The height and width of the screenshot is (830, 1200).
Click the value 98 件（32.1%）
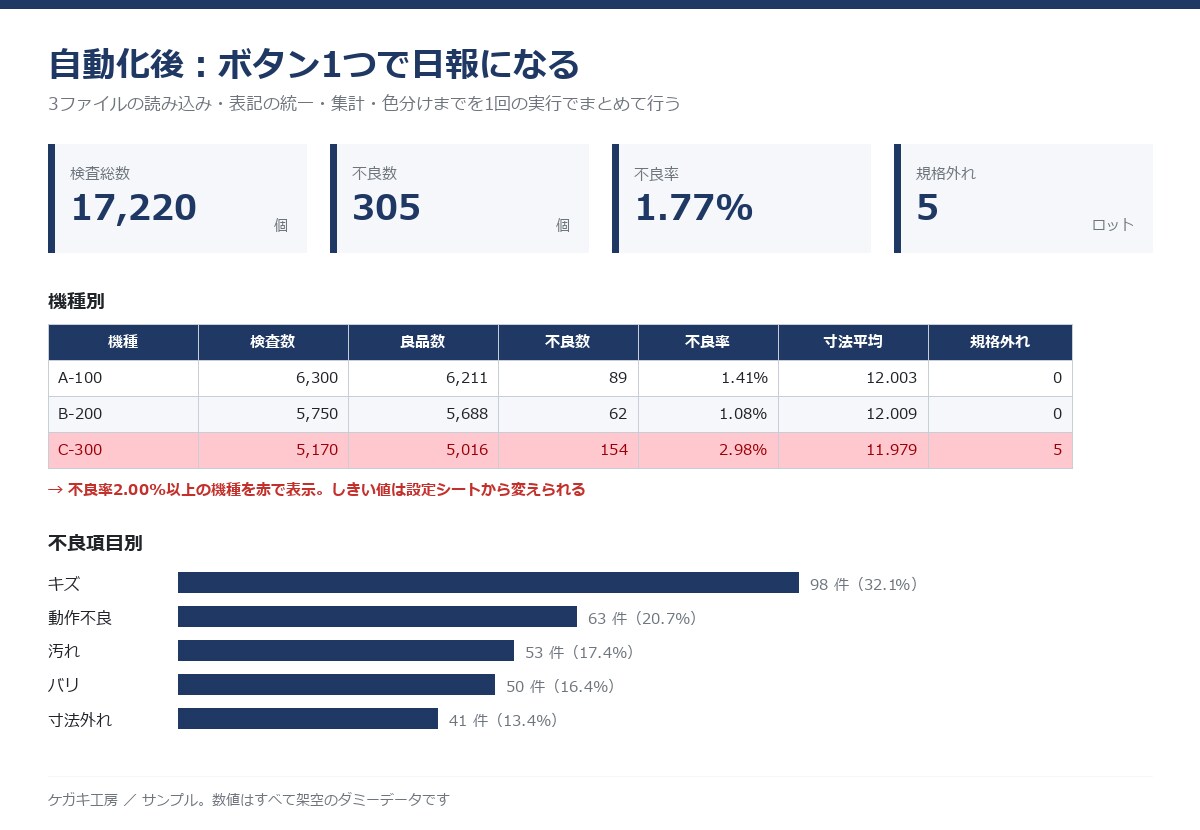864,584
